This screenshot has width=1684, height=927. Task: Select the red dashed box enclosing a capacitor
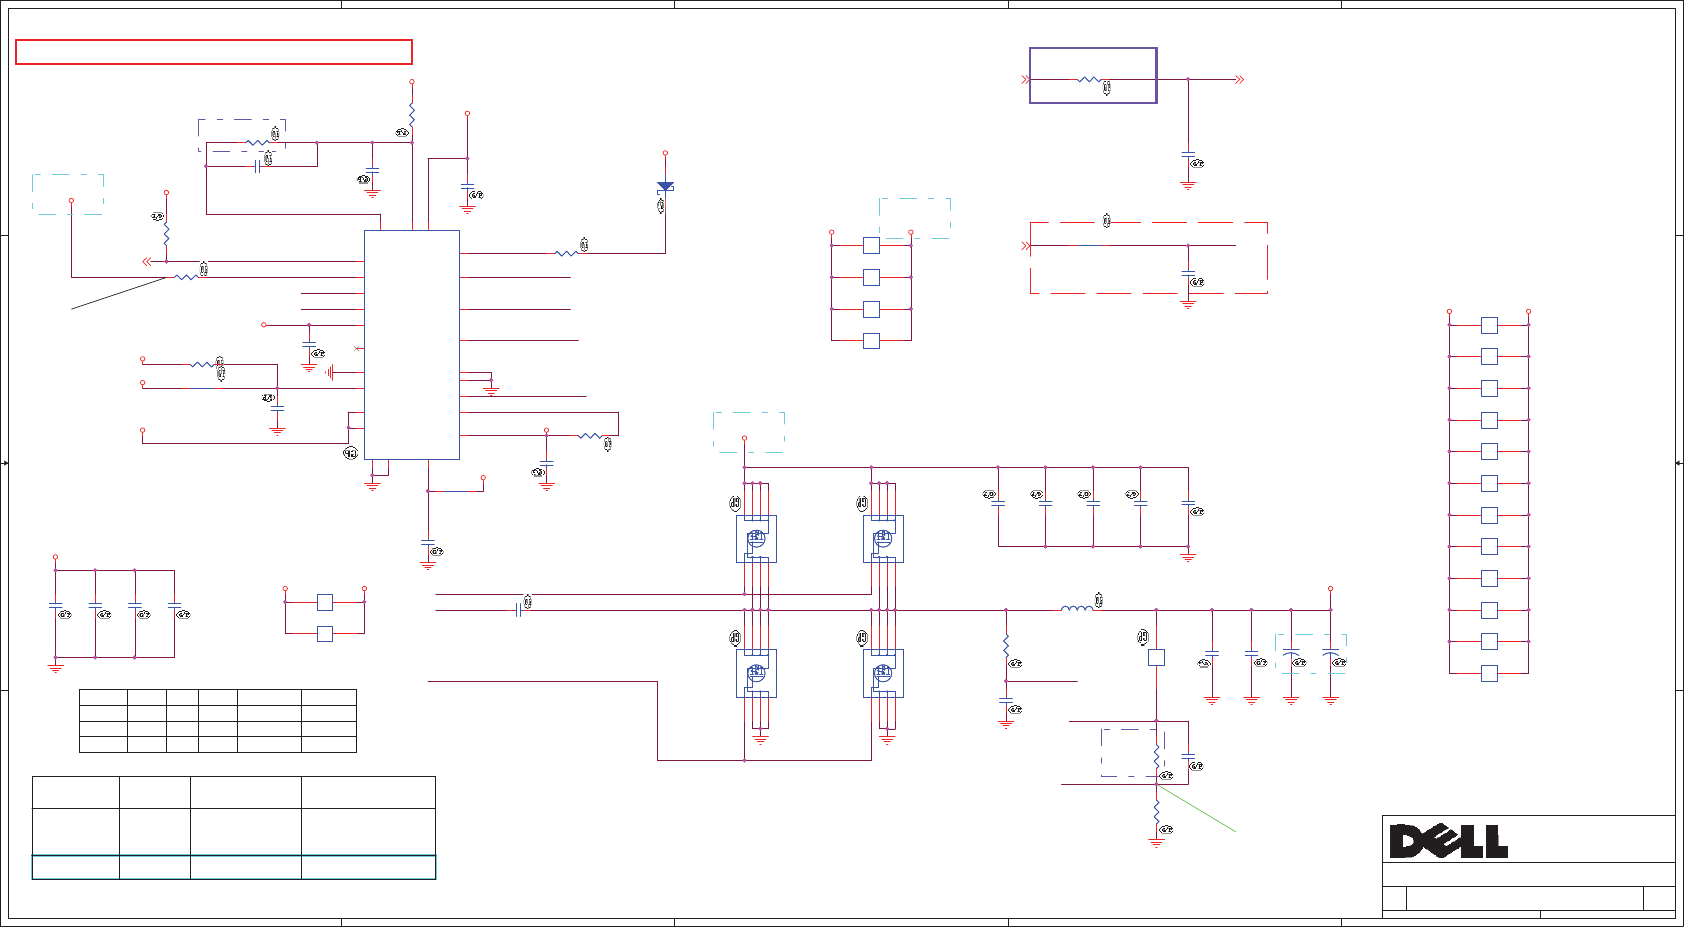pyautogui.click(x=1149, y=258)
